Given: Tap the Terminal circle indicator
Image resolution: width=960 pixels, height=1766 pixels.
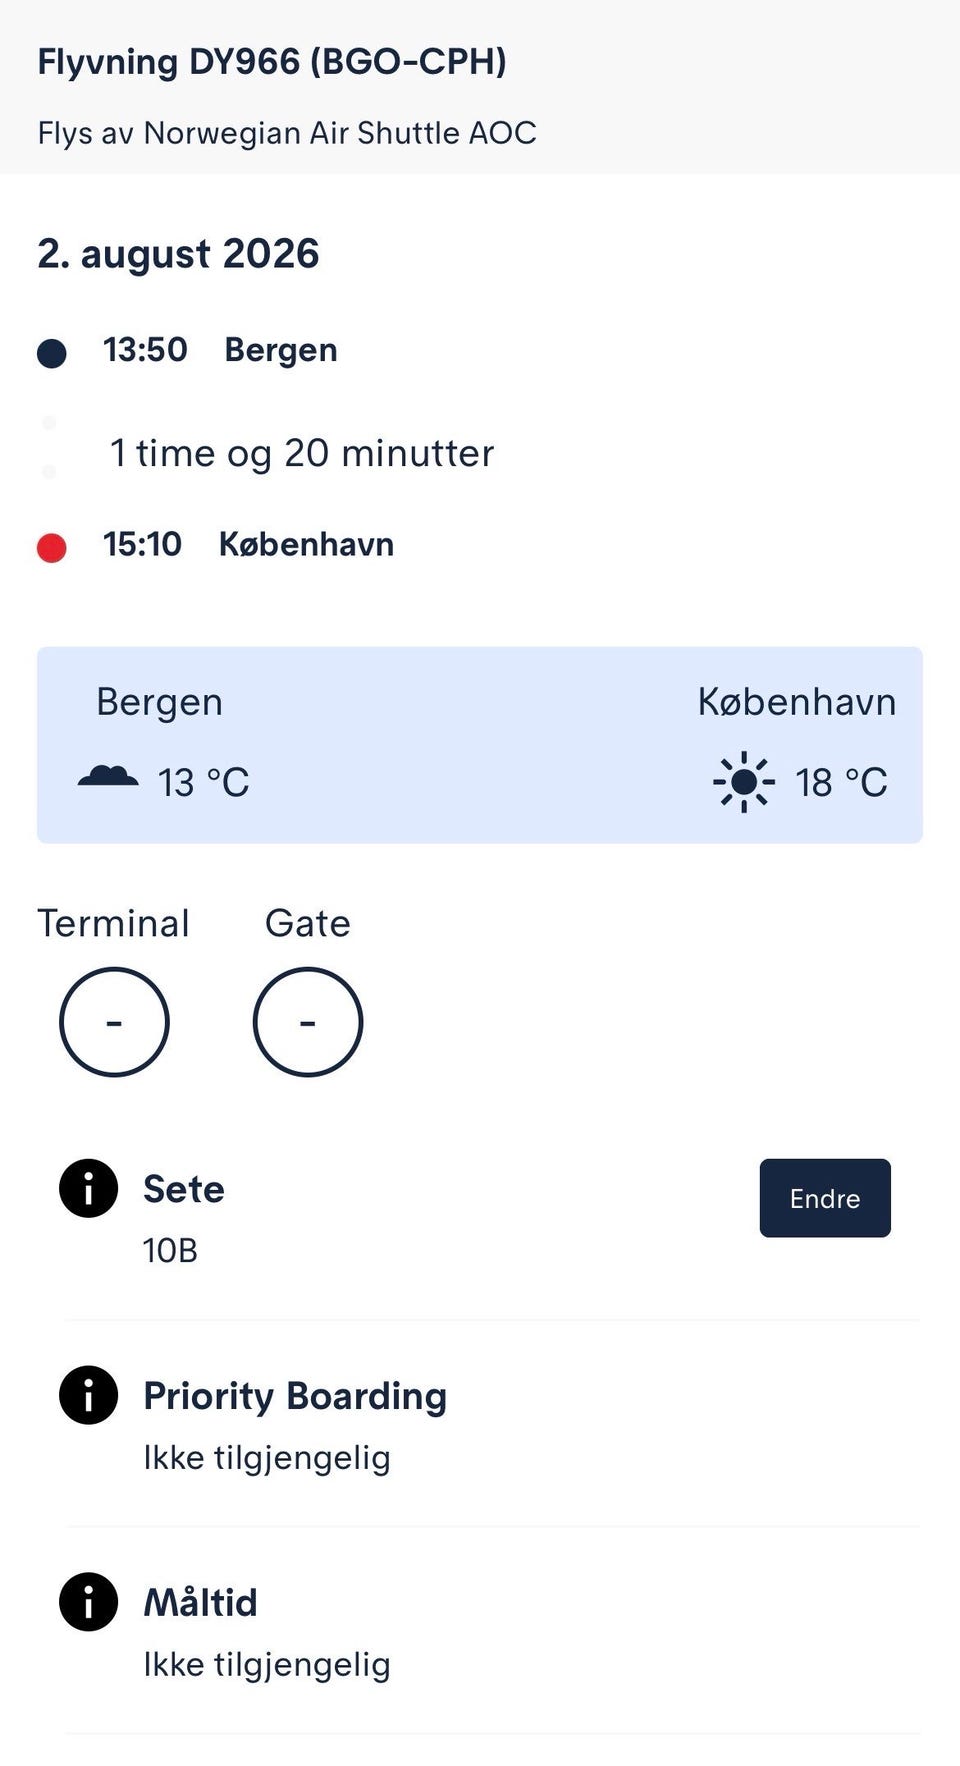Looking at the screenshot, I should [x=114, y=1022].
